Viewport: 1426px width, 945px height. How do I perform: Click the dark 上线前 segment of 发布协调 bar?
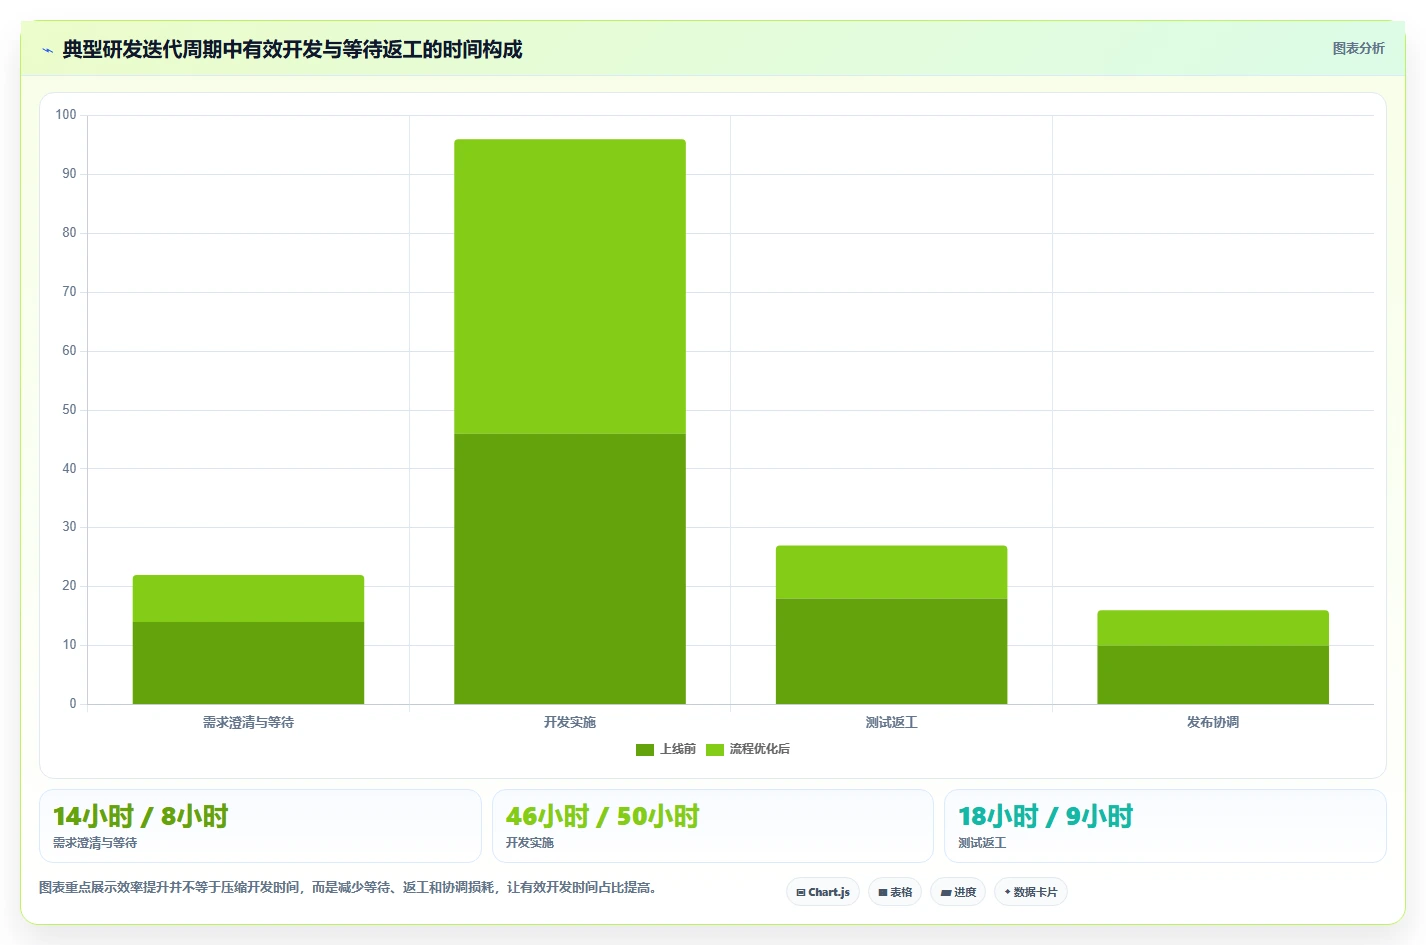click(x=1213, y=675)
